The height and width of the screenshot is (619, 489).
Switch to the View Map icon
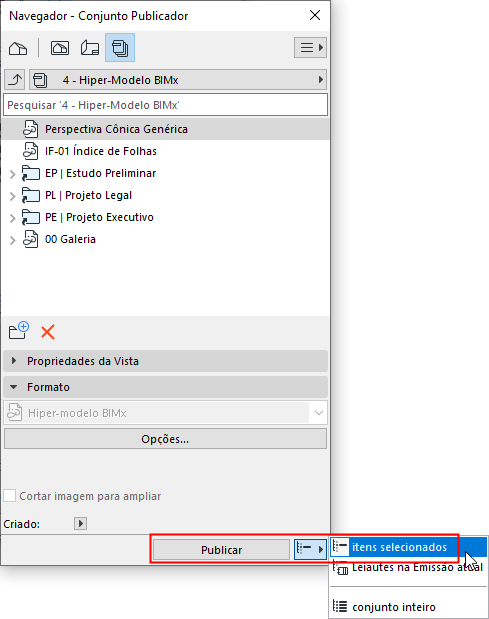(x=60, y=48)
